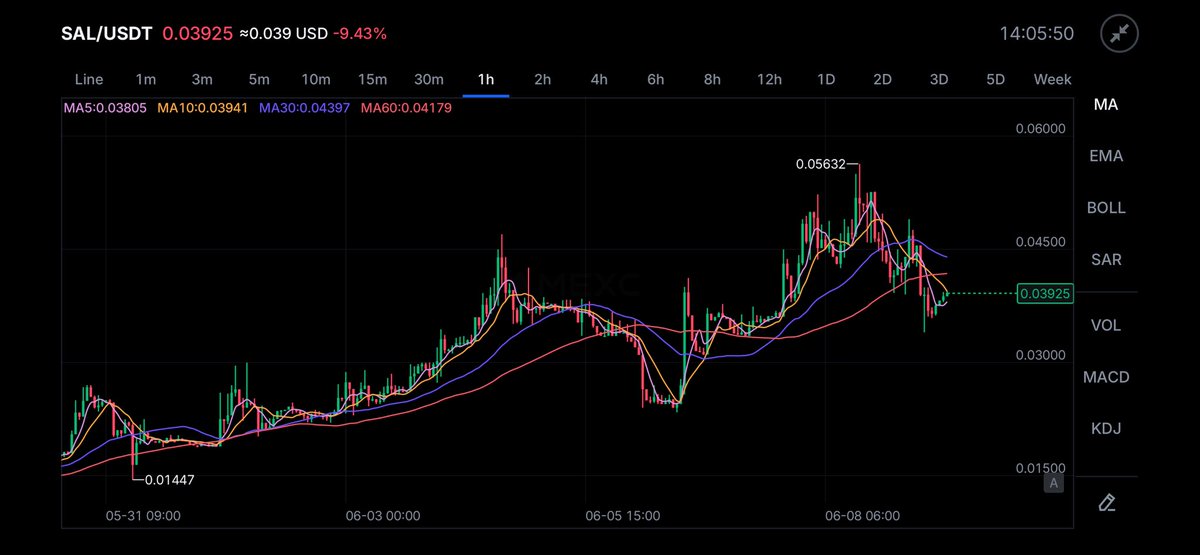Select the 6h timeframe
Screen dimensions: 1200x555
click(656, 79)
